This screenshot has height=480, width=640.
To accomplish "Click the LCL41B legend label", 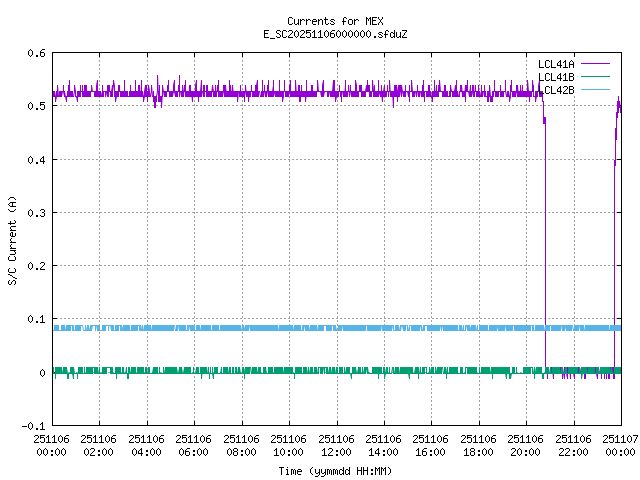I will pos(555,77).
